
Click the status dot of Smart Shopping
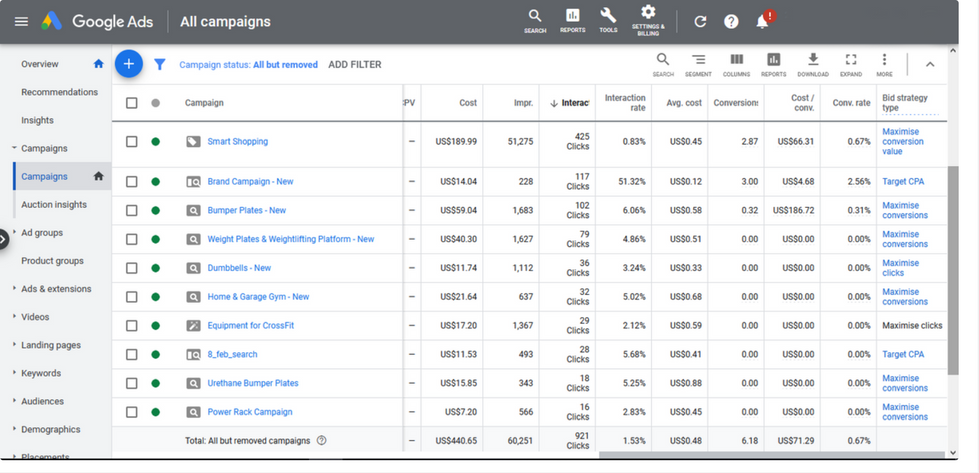pyautogui.click(x=155, y=142)
